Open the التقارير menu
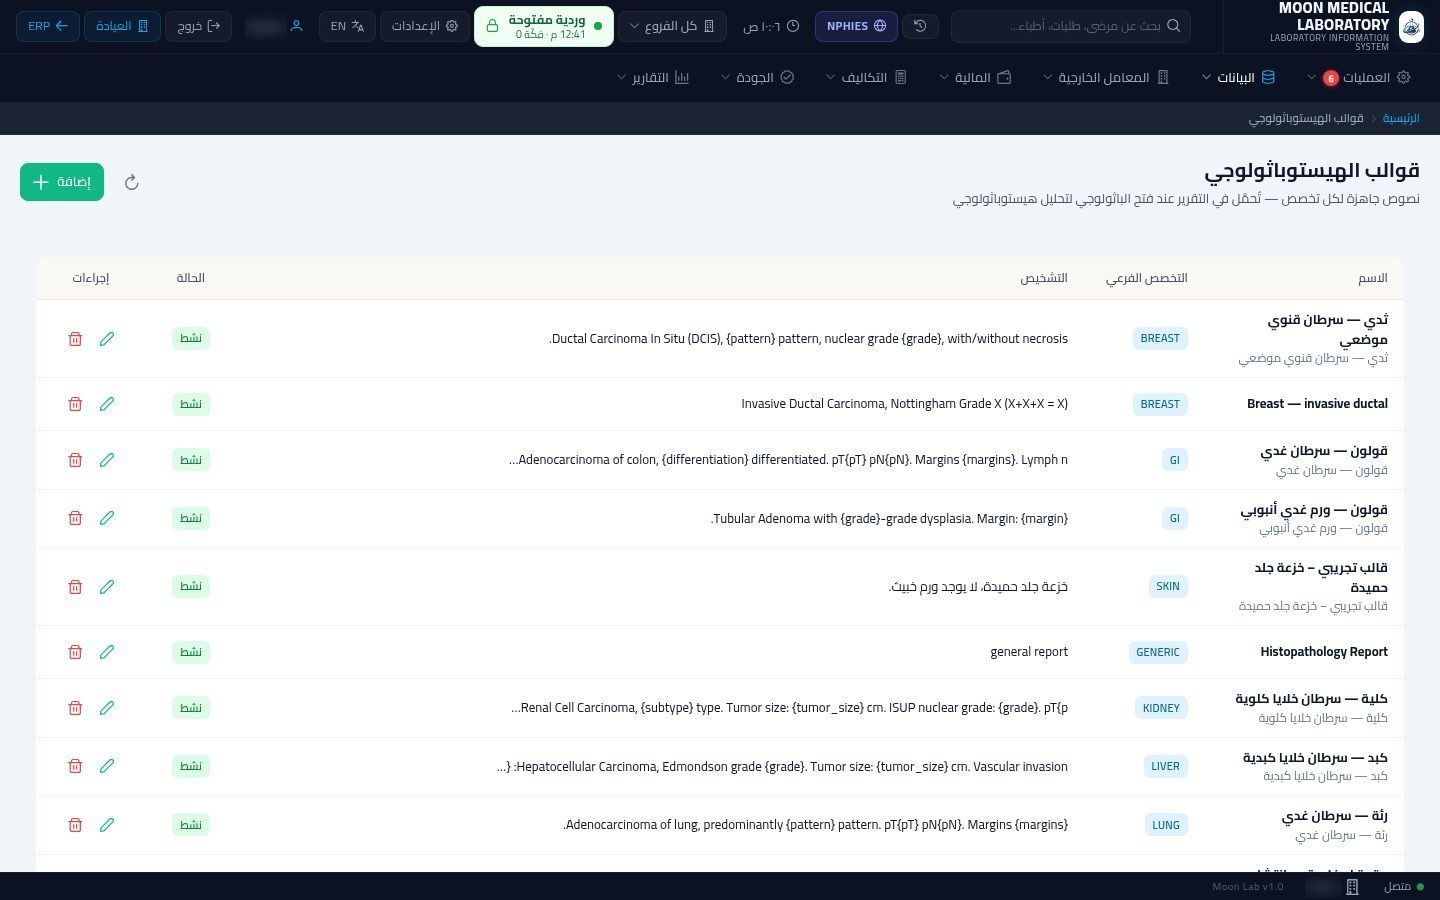The image size is (1440, 900). [x=653, y=78]
